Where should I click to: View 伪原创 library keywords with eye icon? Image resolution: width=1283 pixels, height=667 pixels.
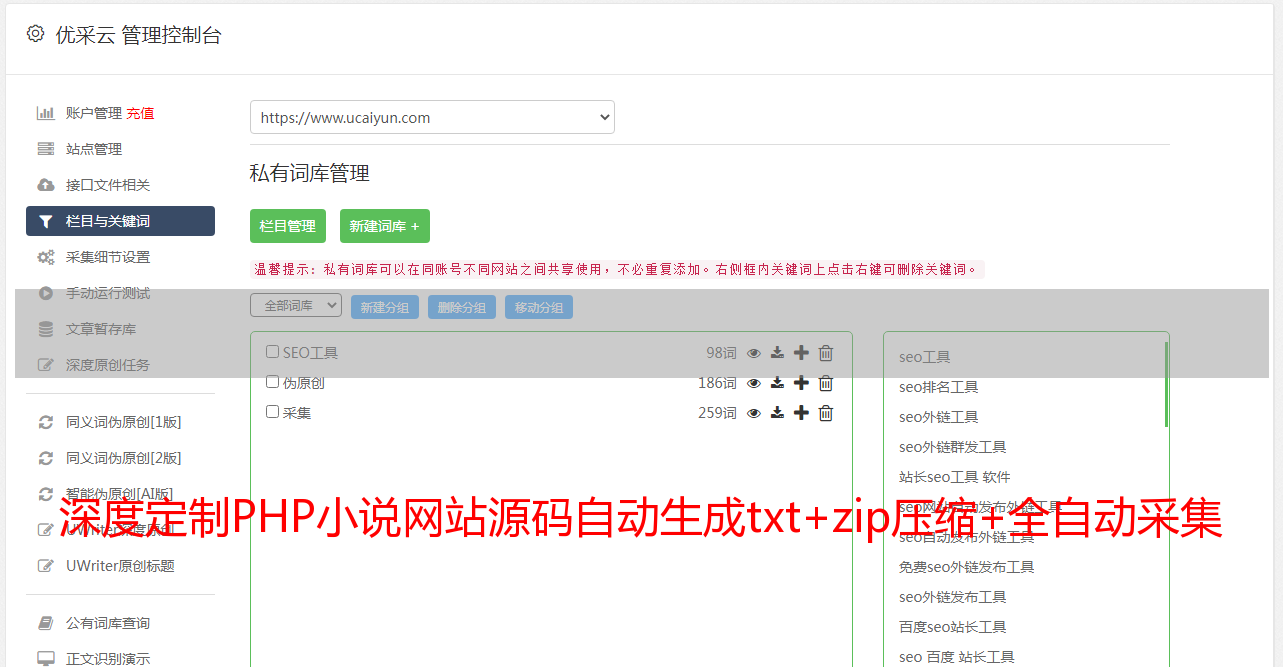pyautogui.click(x=754, y=383)
